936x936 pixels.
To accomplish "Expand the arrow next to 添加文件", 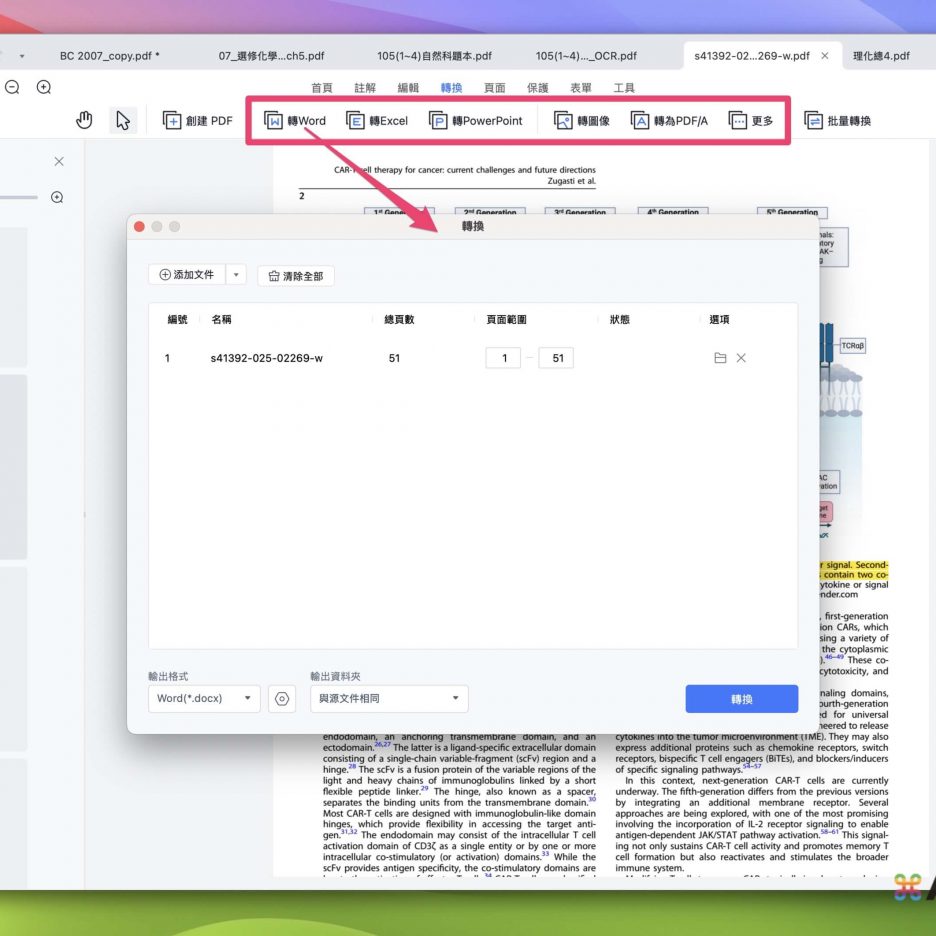I will coord(236,275).
